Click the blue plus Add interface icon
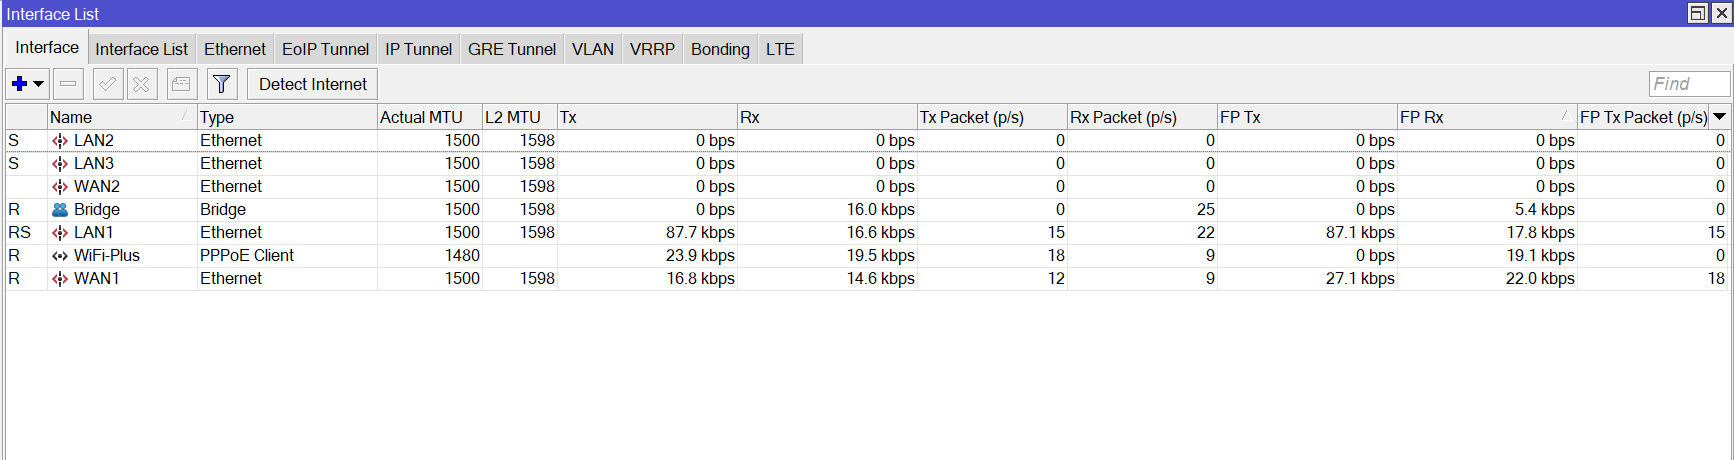 click(x=19, y=84)
